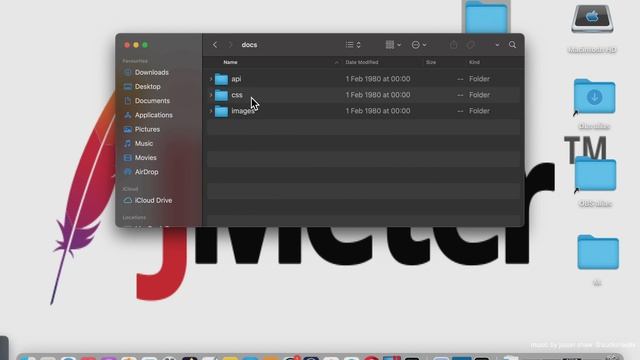Image resolution: width=640 pixels, height=360 pixels.
Task: Minimize the docs Finder window
Action: pyautogui.click(x=136, y=45)
